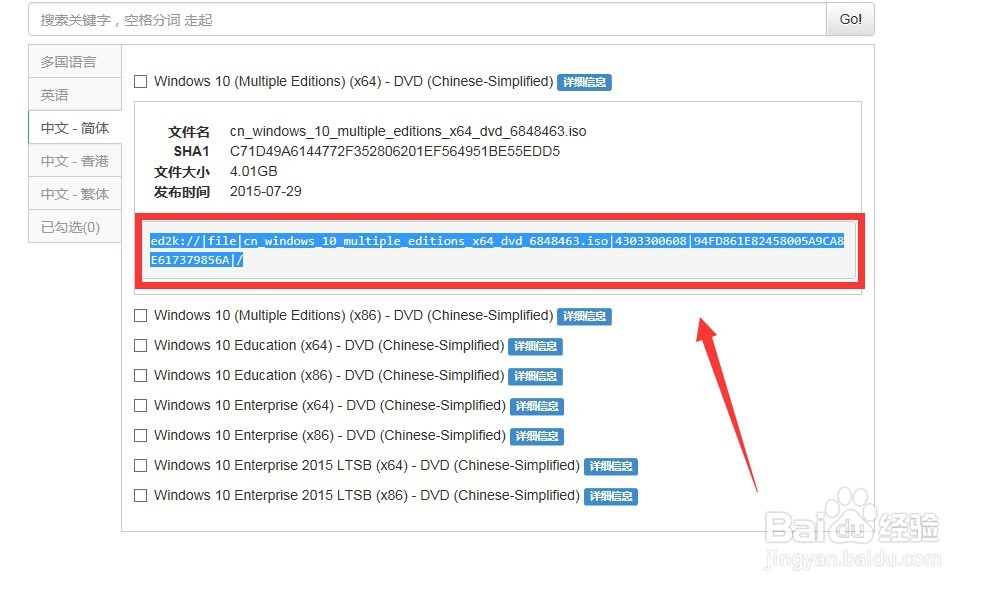Click the SHA1 value C71D49A6144772F3...

coord(395,151)
